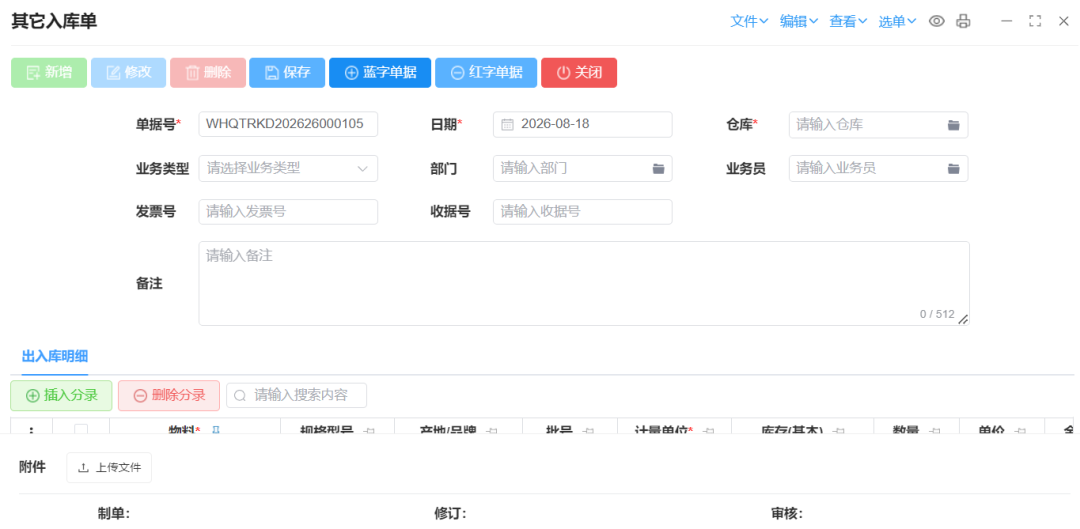Switch to the 出入库明细 tab
This screenshot has width=1080, height=529.
tap(55, 357)
